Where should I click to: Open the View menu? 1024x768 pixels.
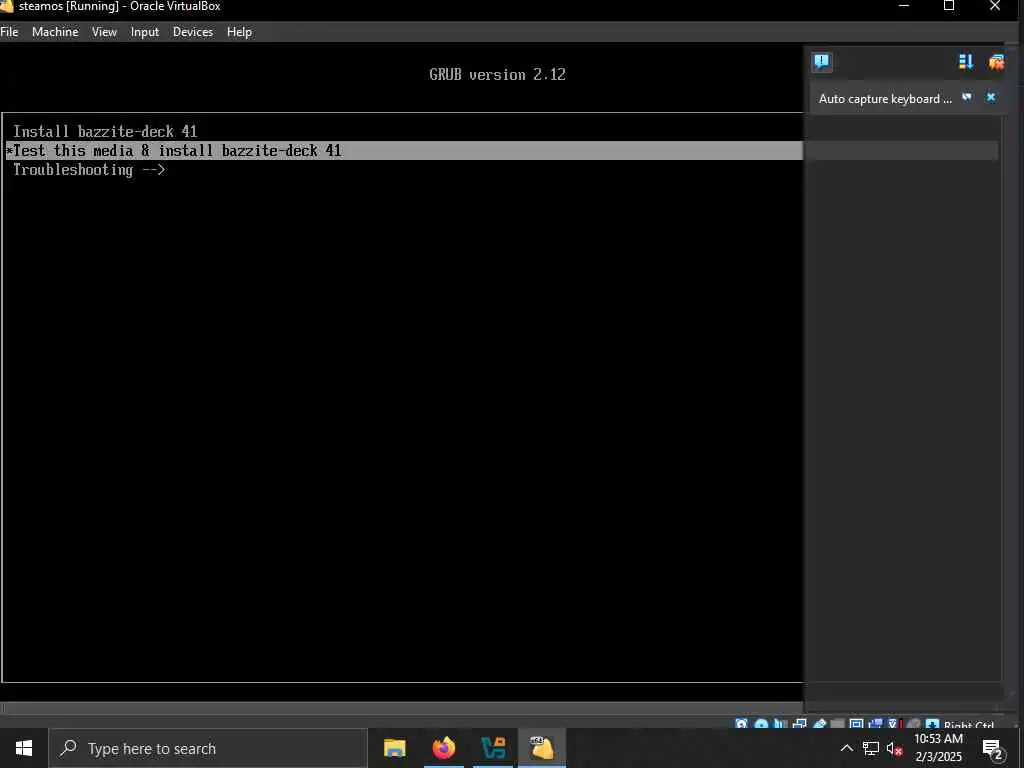click(x=104, y=31)
